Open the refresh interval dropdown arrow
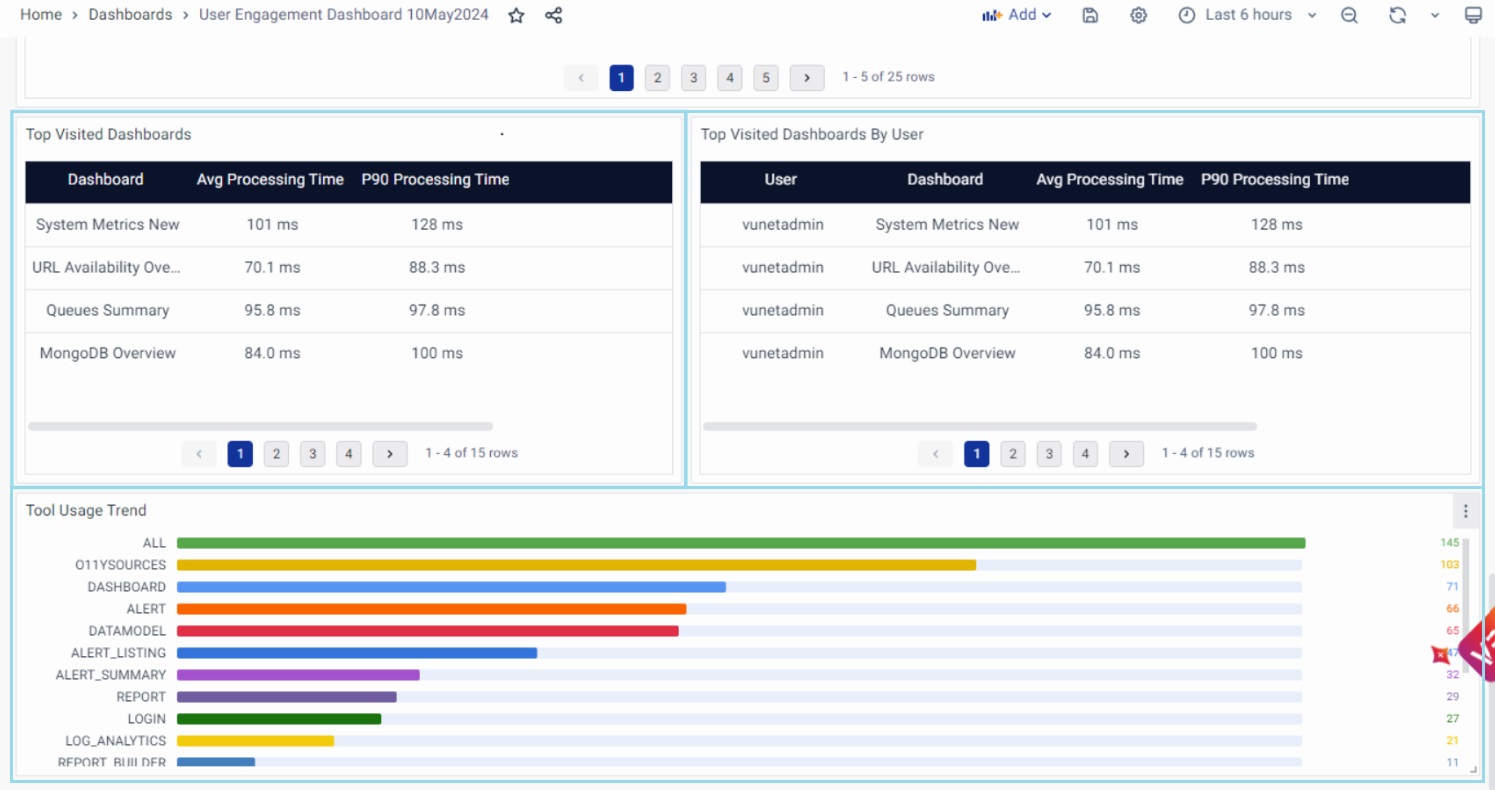Viewport: 1495px width, 790px height. point(1435,16)
